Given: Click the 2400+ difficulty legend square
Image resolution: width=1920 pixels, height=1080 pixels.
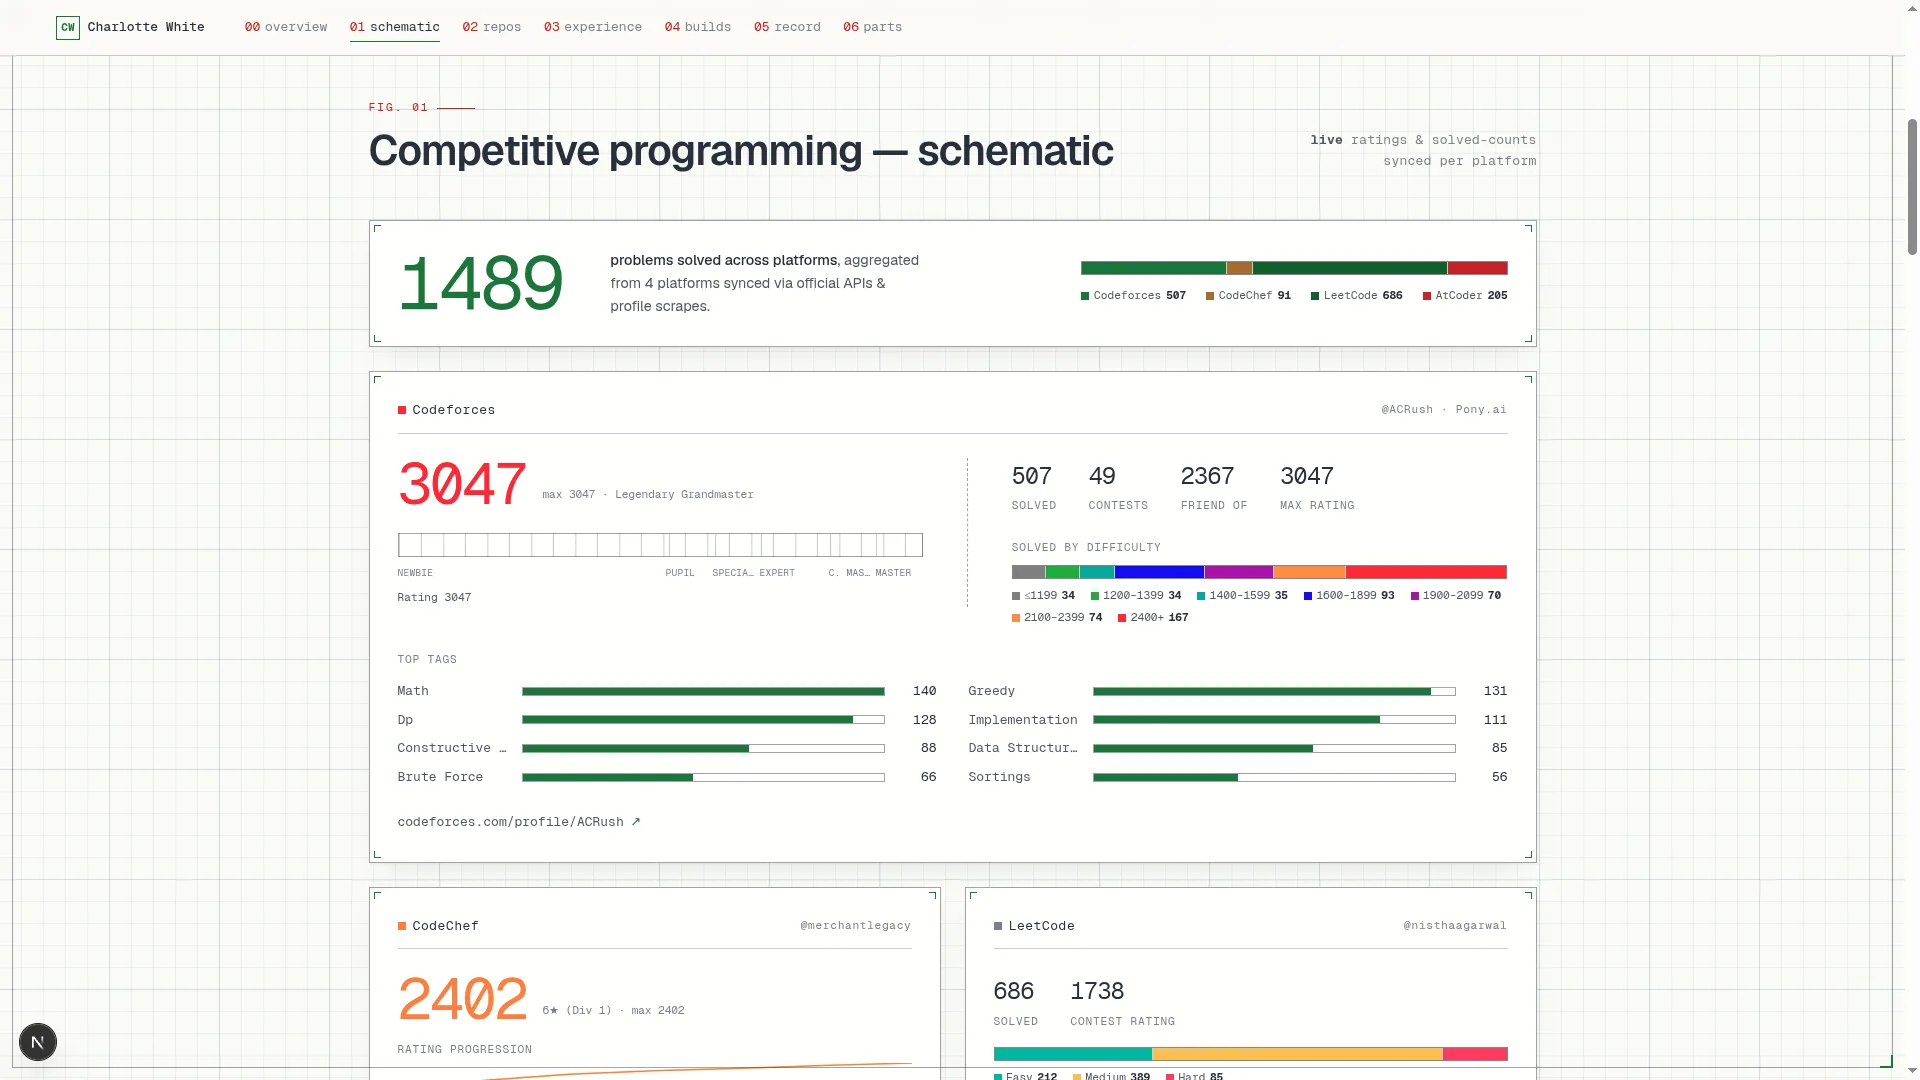Looking at the screenshot, I should (x=1122, y=618).
